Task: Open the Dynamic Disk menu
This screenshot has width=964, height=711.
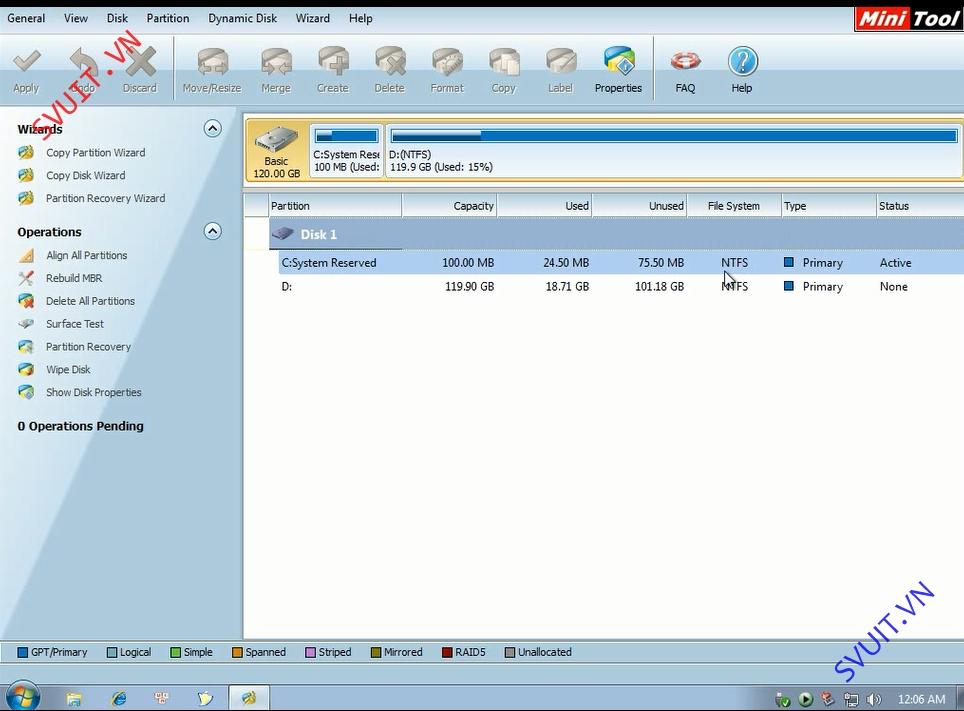Action: click(243, 18)
